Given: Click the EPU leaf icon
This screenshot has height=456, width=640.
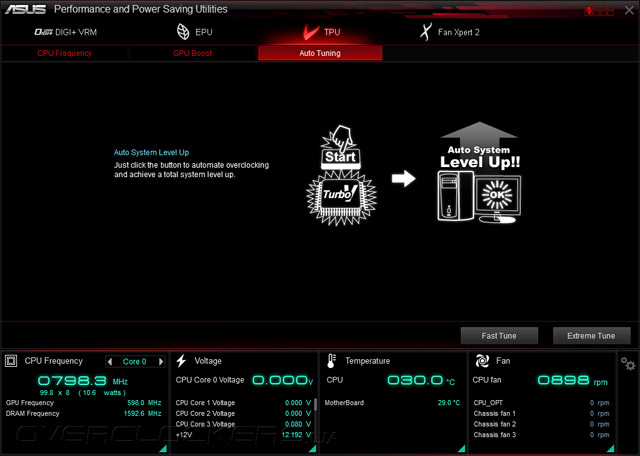Looking at the screenshot, I should pyautogui.click(x=183, y=32).
